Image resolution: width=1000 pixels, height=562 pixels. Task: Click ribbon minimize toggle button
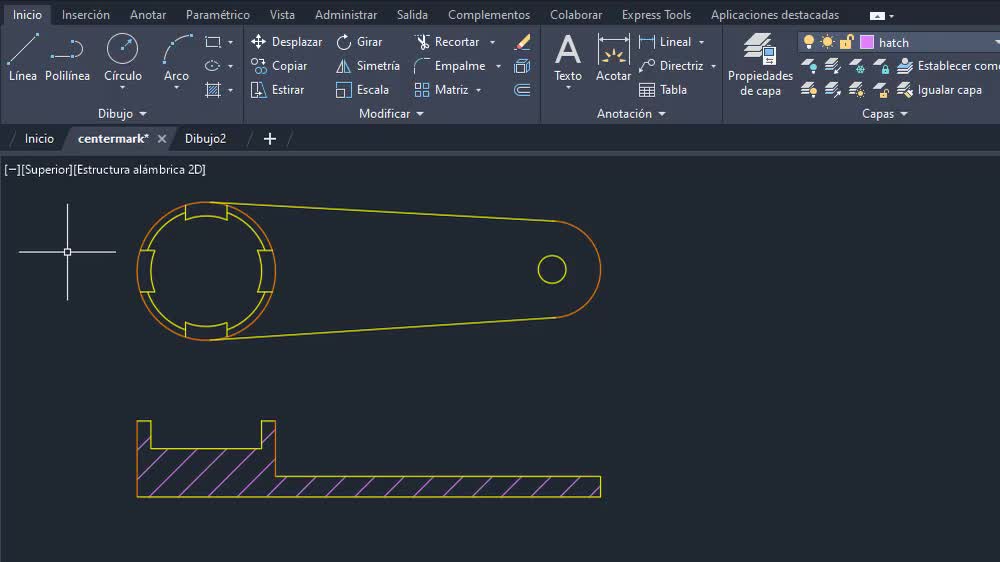878,16
